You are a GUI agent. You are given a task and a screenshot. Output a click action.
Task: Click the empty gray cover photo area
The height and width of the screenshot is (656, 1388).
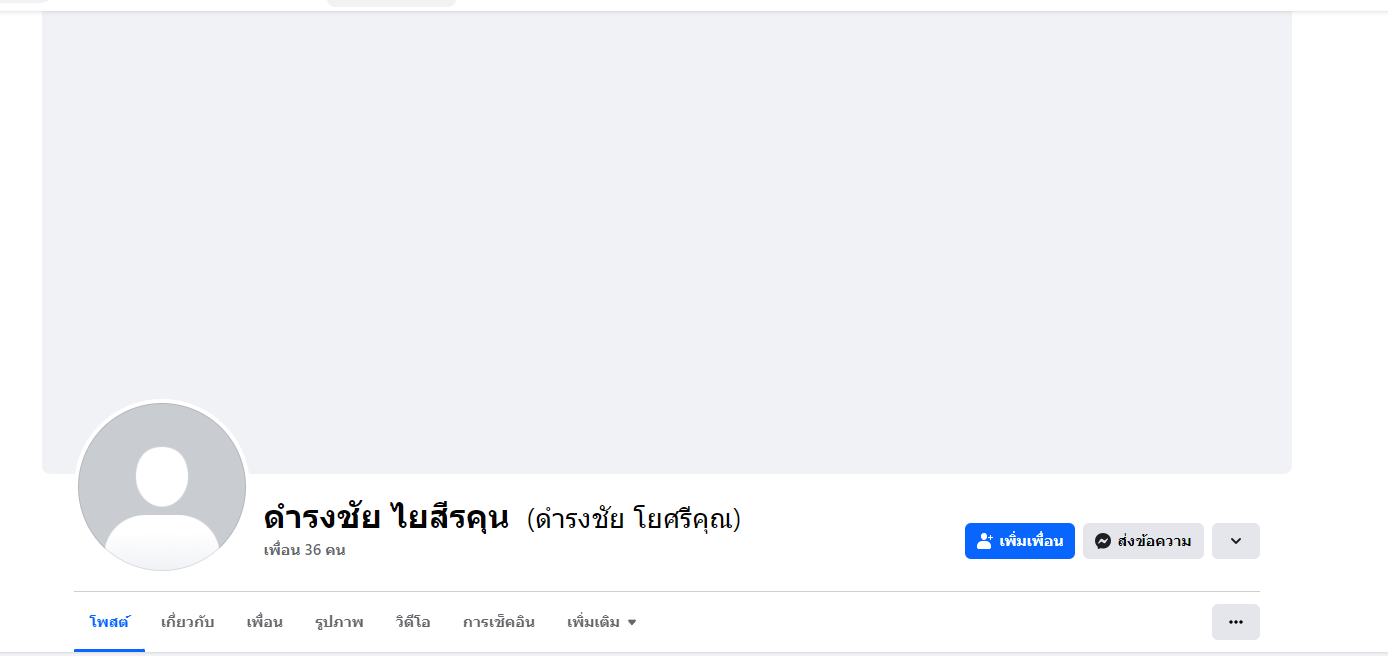tap(666, 240)
